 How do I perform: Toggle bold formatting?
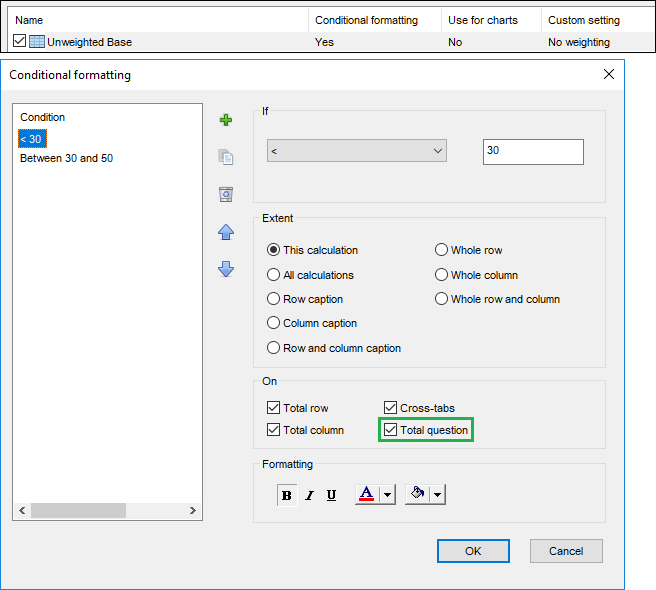tap(287, 495)
